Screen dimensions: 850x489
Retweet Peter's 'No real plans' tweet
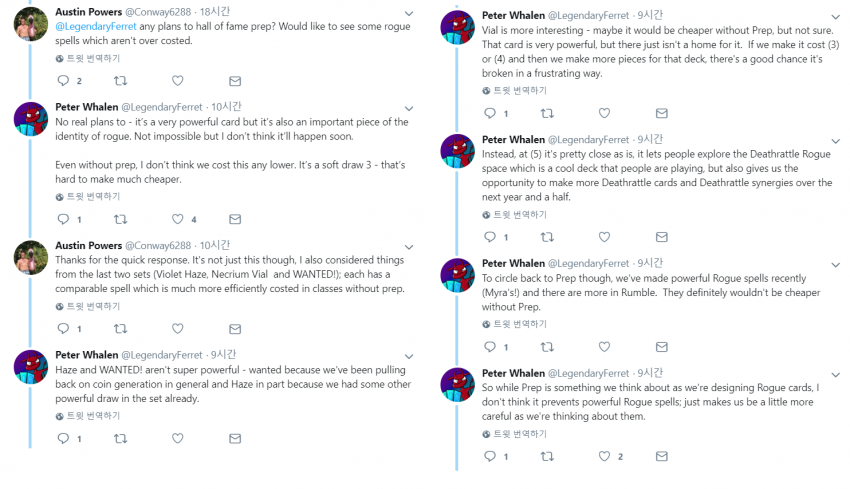coord(120,219)
